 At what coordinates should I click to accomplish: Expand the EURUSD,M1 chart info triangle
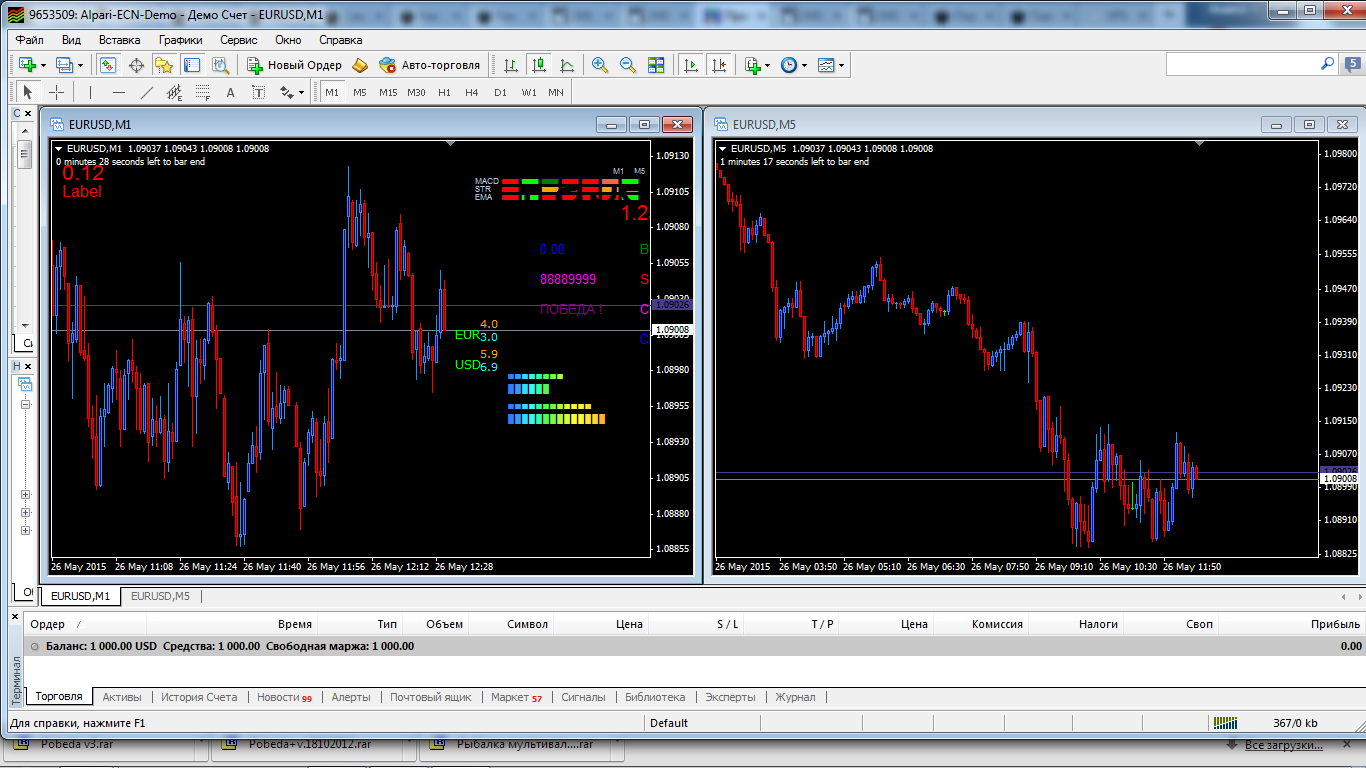pos(58,149)
